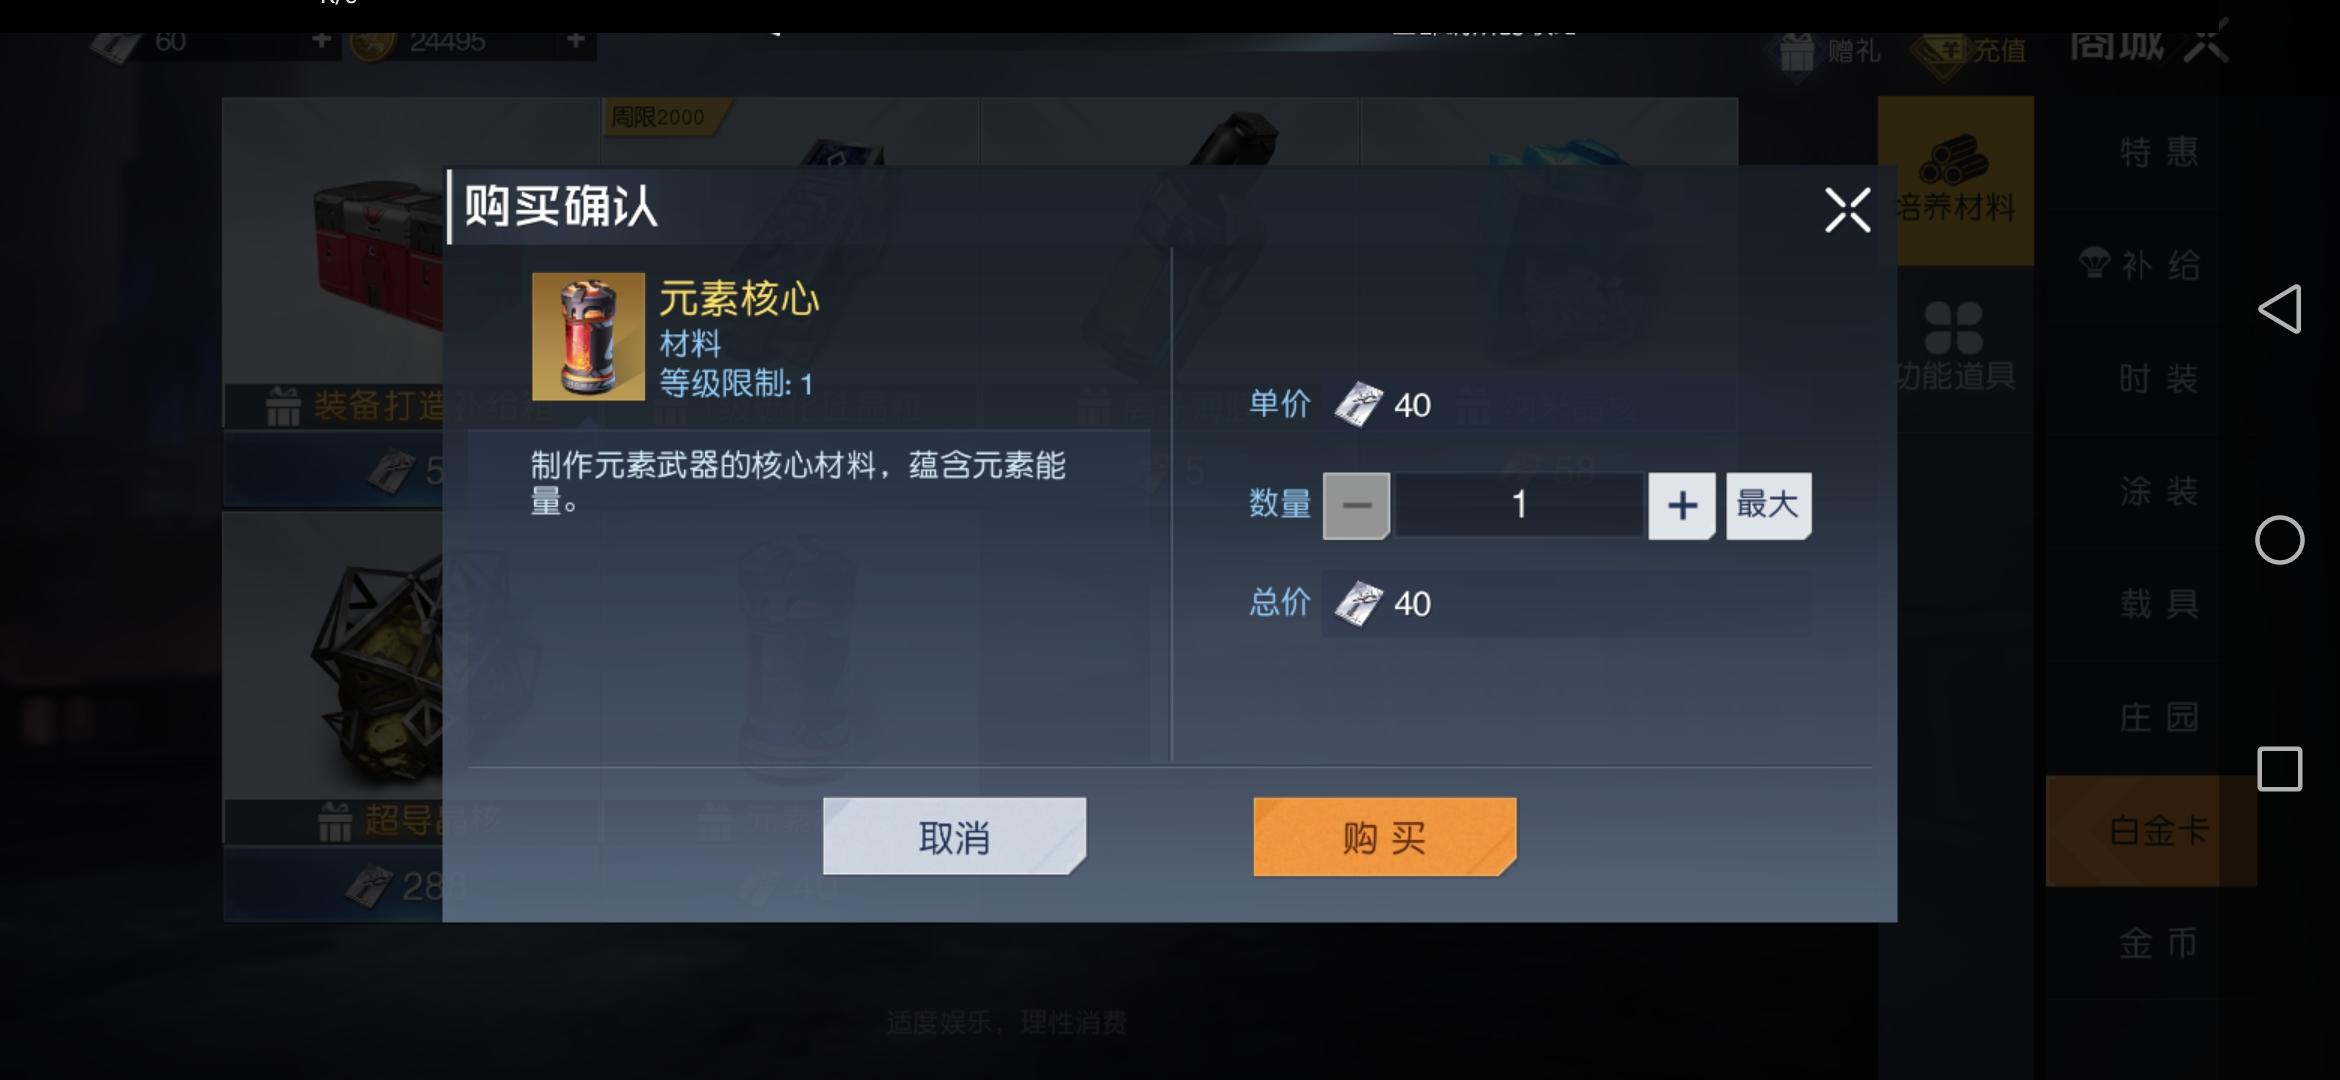
Task: Decrease quantity with the minus stepper
Action: [x=1356, y=506]
